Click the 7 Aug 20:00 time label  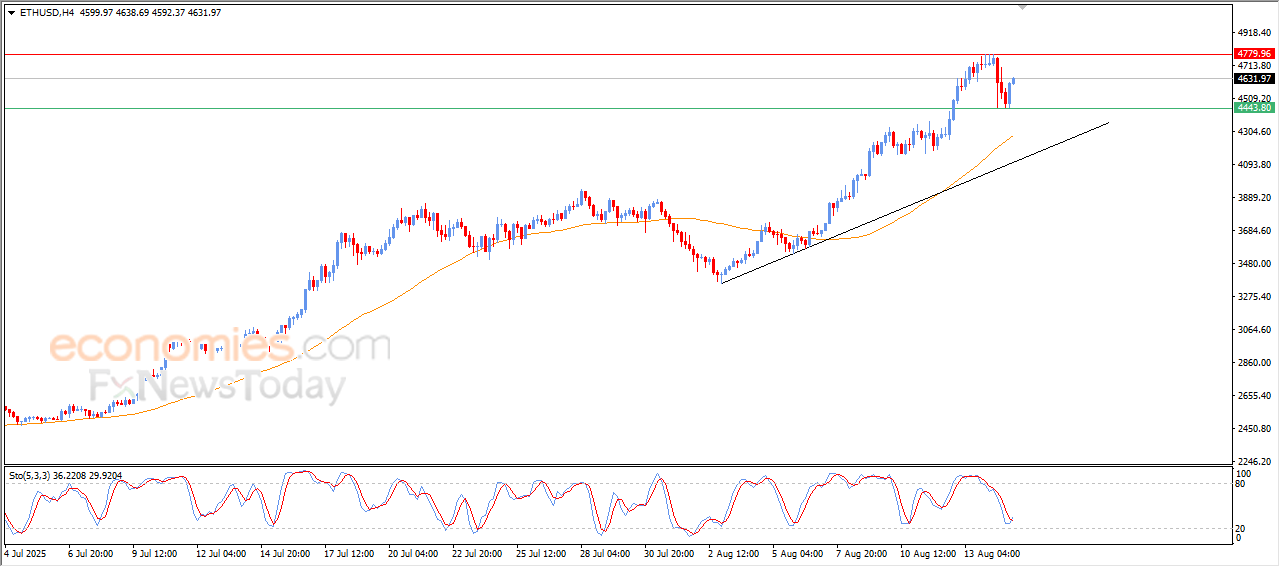(x=861, y=553)
